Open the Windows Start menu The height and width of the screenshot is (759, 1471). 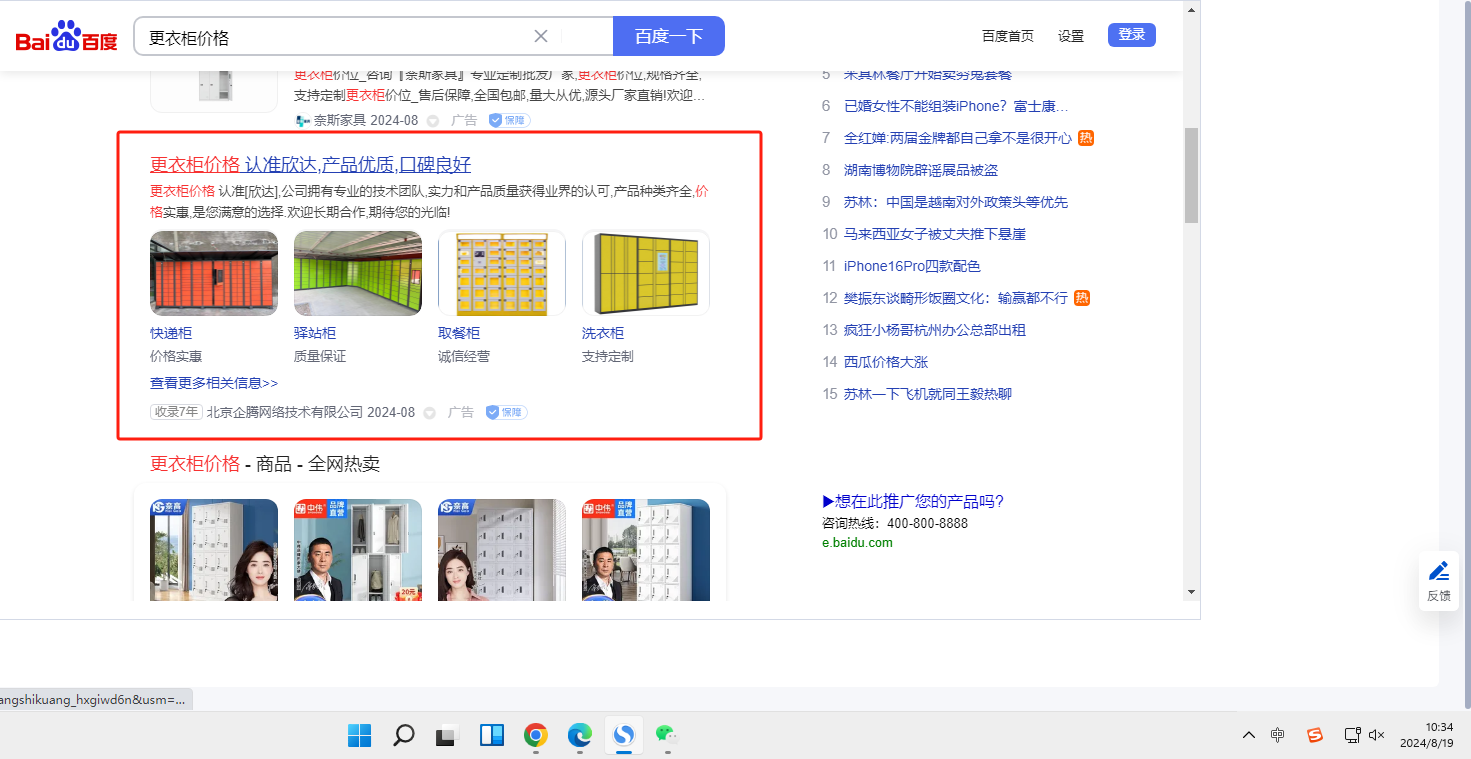coord(359,736)
